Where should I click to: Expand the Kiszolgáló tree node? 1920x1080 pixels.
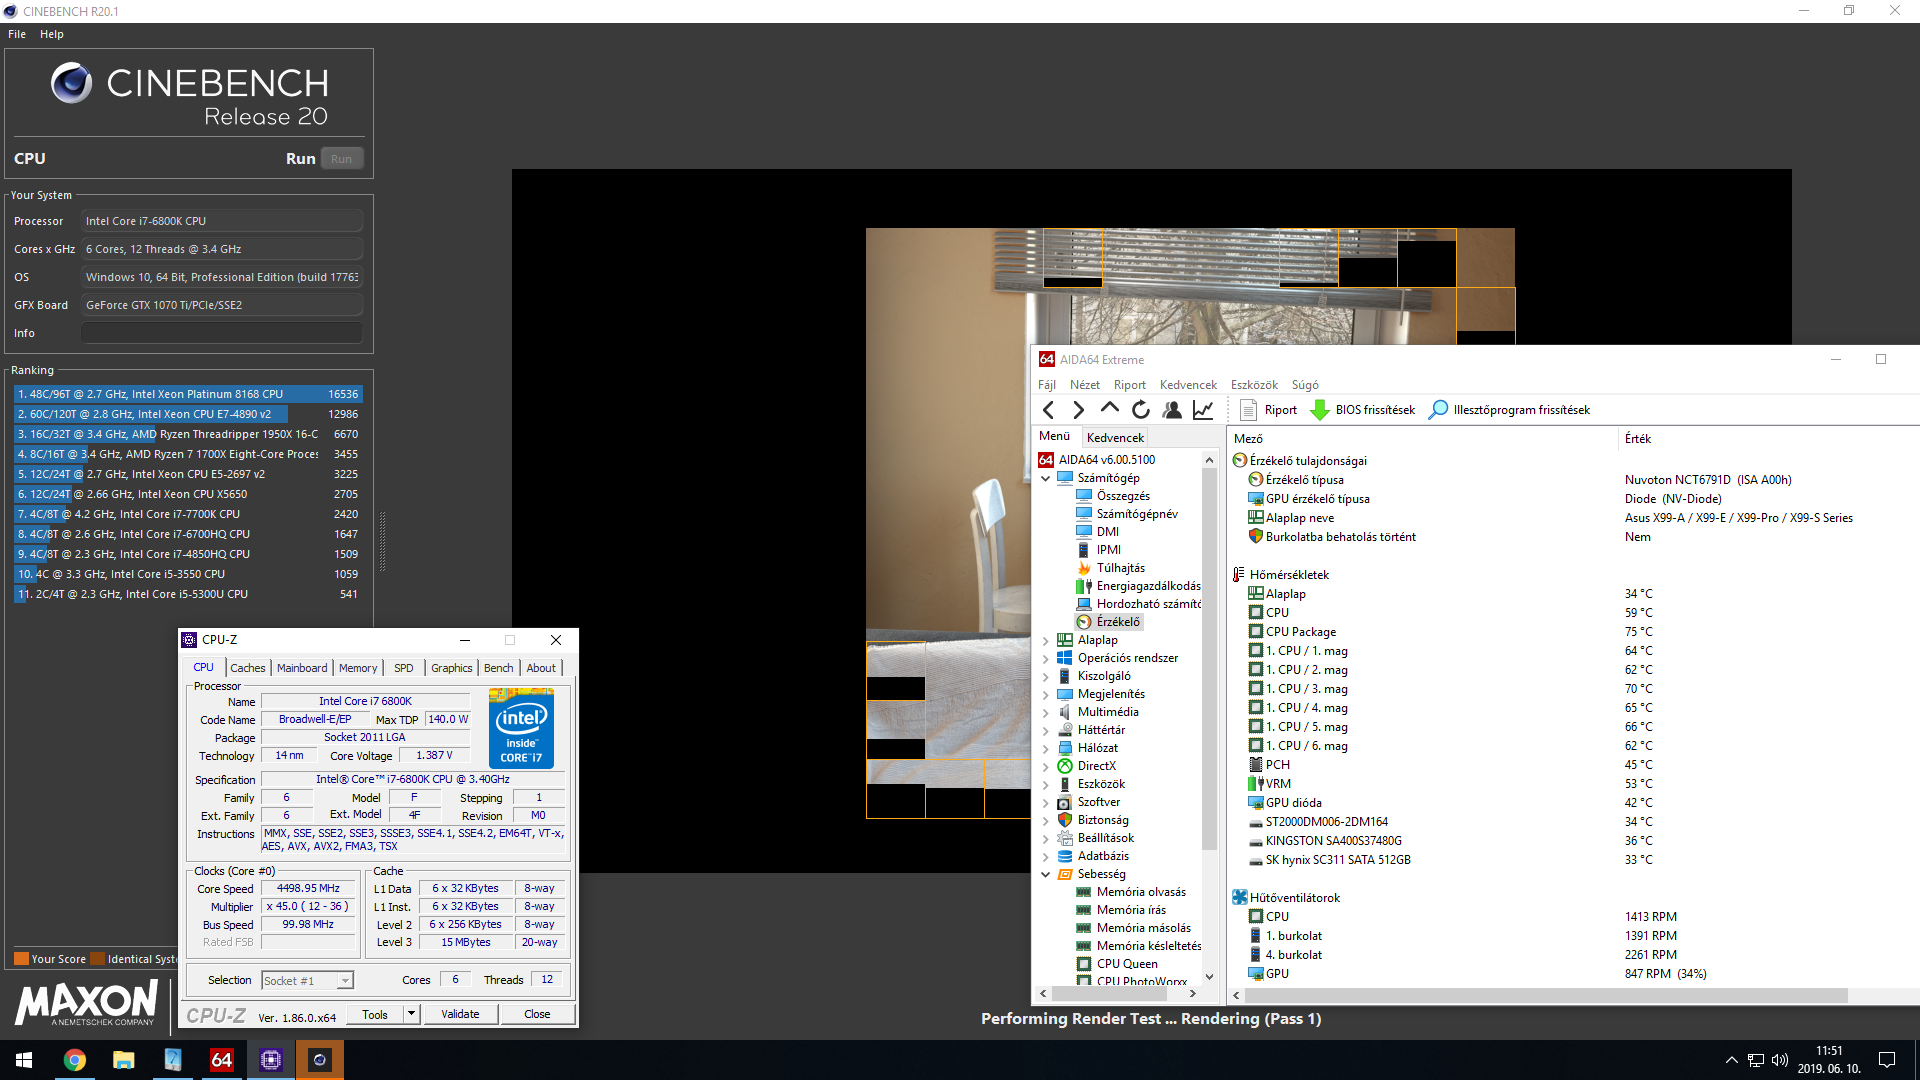pyautogui.click(x=1046, y=676)
